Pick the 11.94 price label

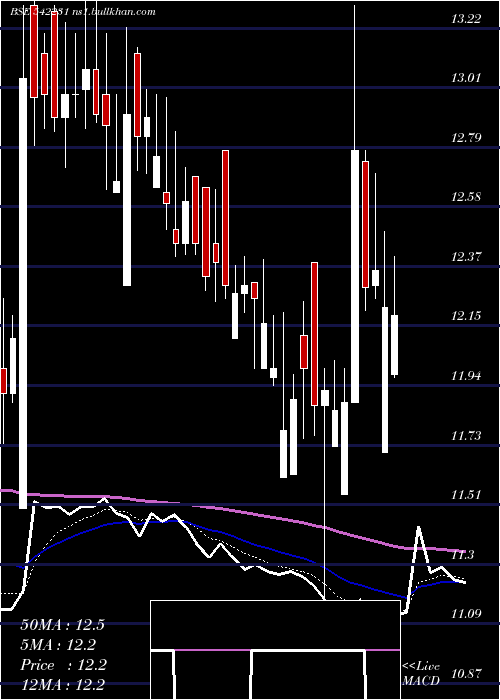click(467, 375)
